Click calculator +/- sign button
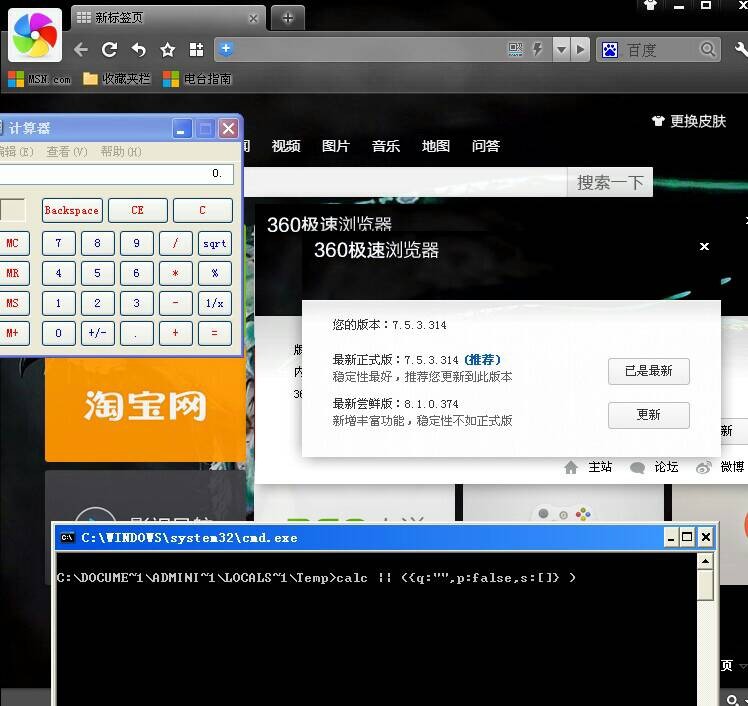The width and height of the screenshot is (748, 706). [x=97, y=333]
